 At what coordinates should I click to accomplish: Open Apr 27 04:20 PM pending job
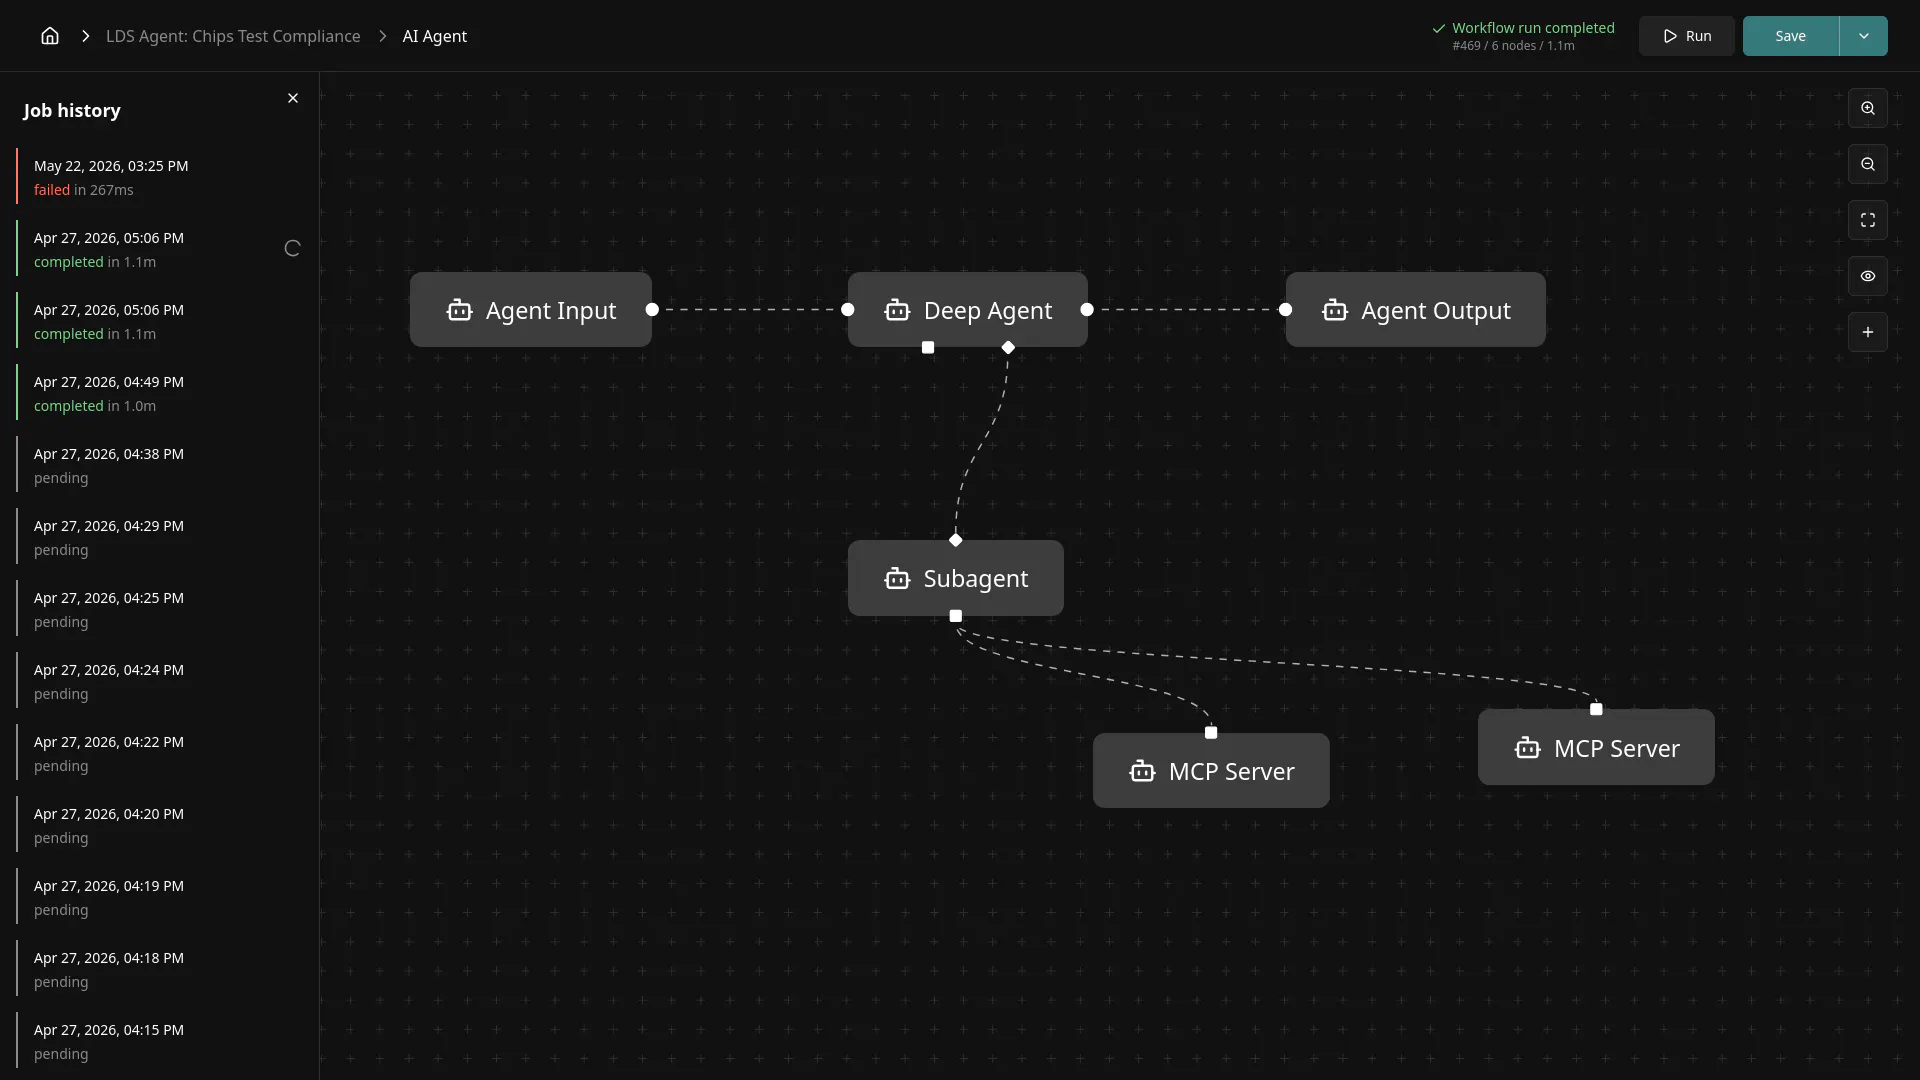(160, 825)
